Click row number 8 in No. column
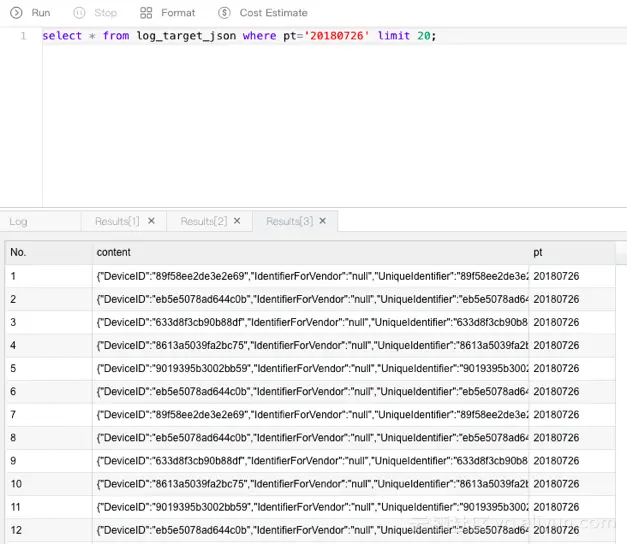 (13, 438)
